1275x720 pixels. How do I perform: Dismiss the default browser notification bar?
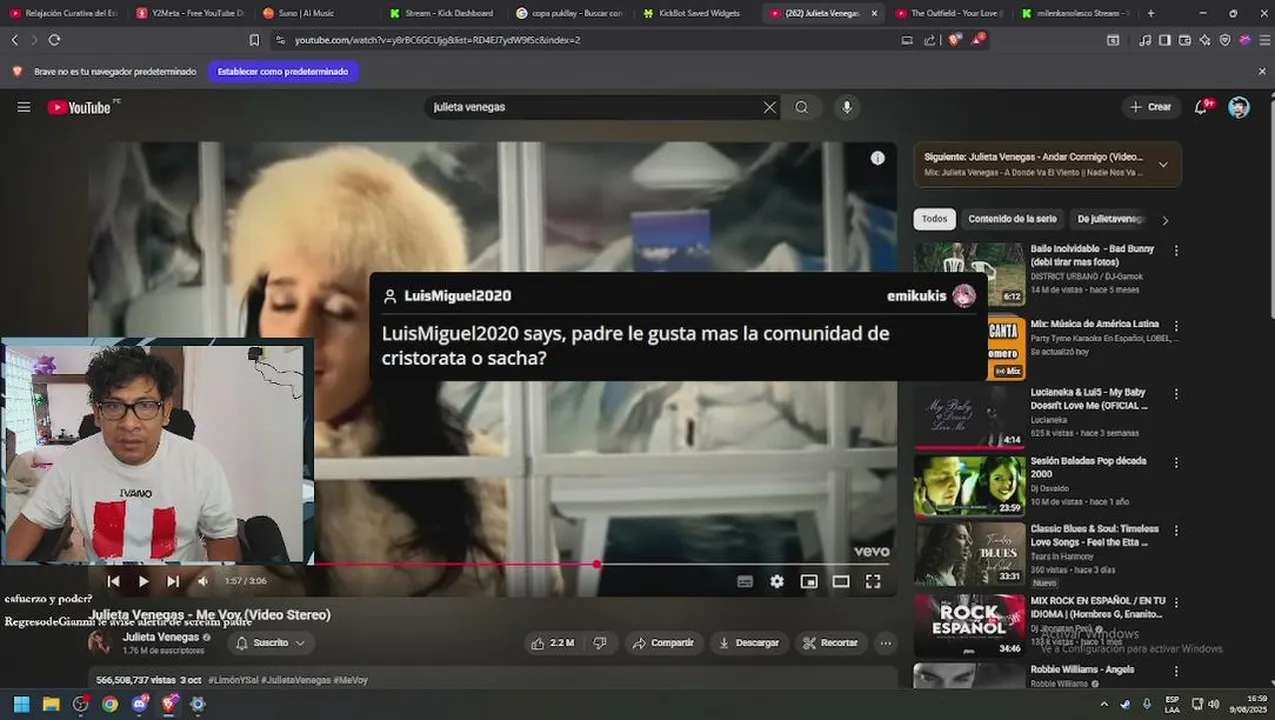[1262, 72]
